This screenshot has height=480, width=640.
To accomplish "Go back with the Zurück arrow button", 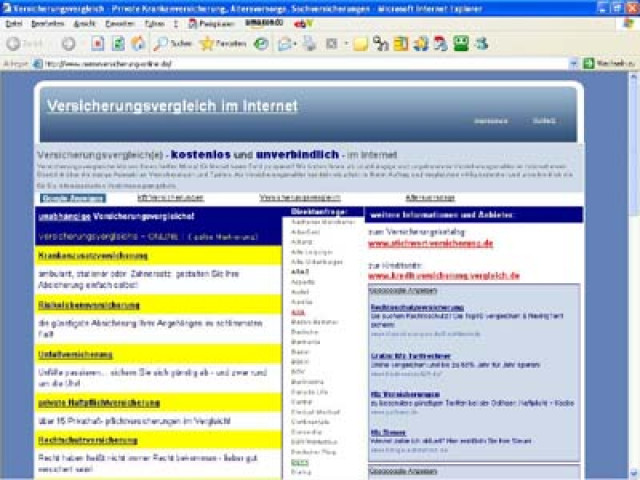I will point(14,44).
